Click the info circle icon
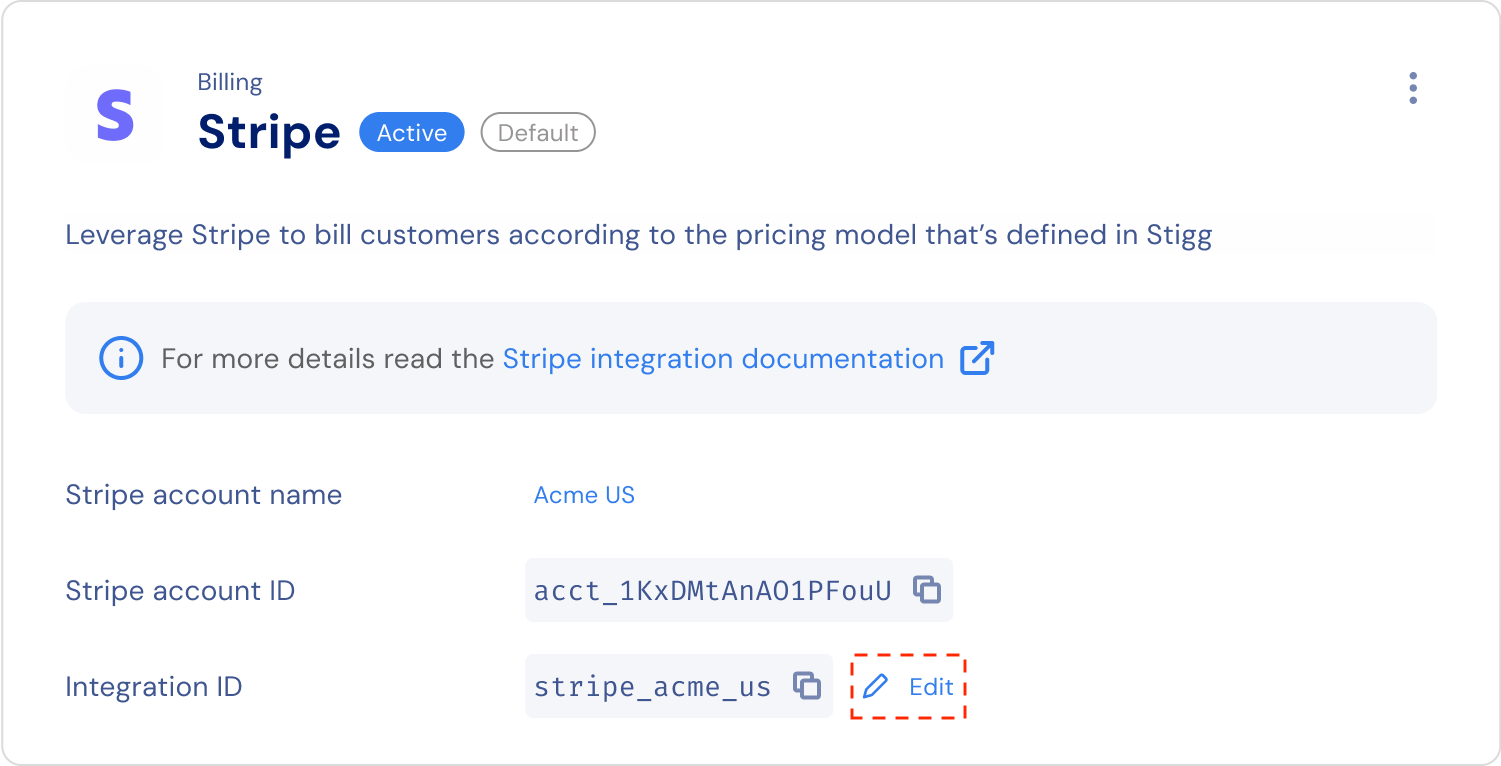1501x766 pixels. pyautogui.click(x=120, y=358)
